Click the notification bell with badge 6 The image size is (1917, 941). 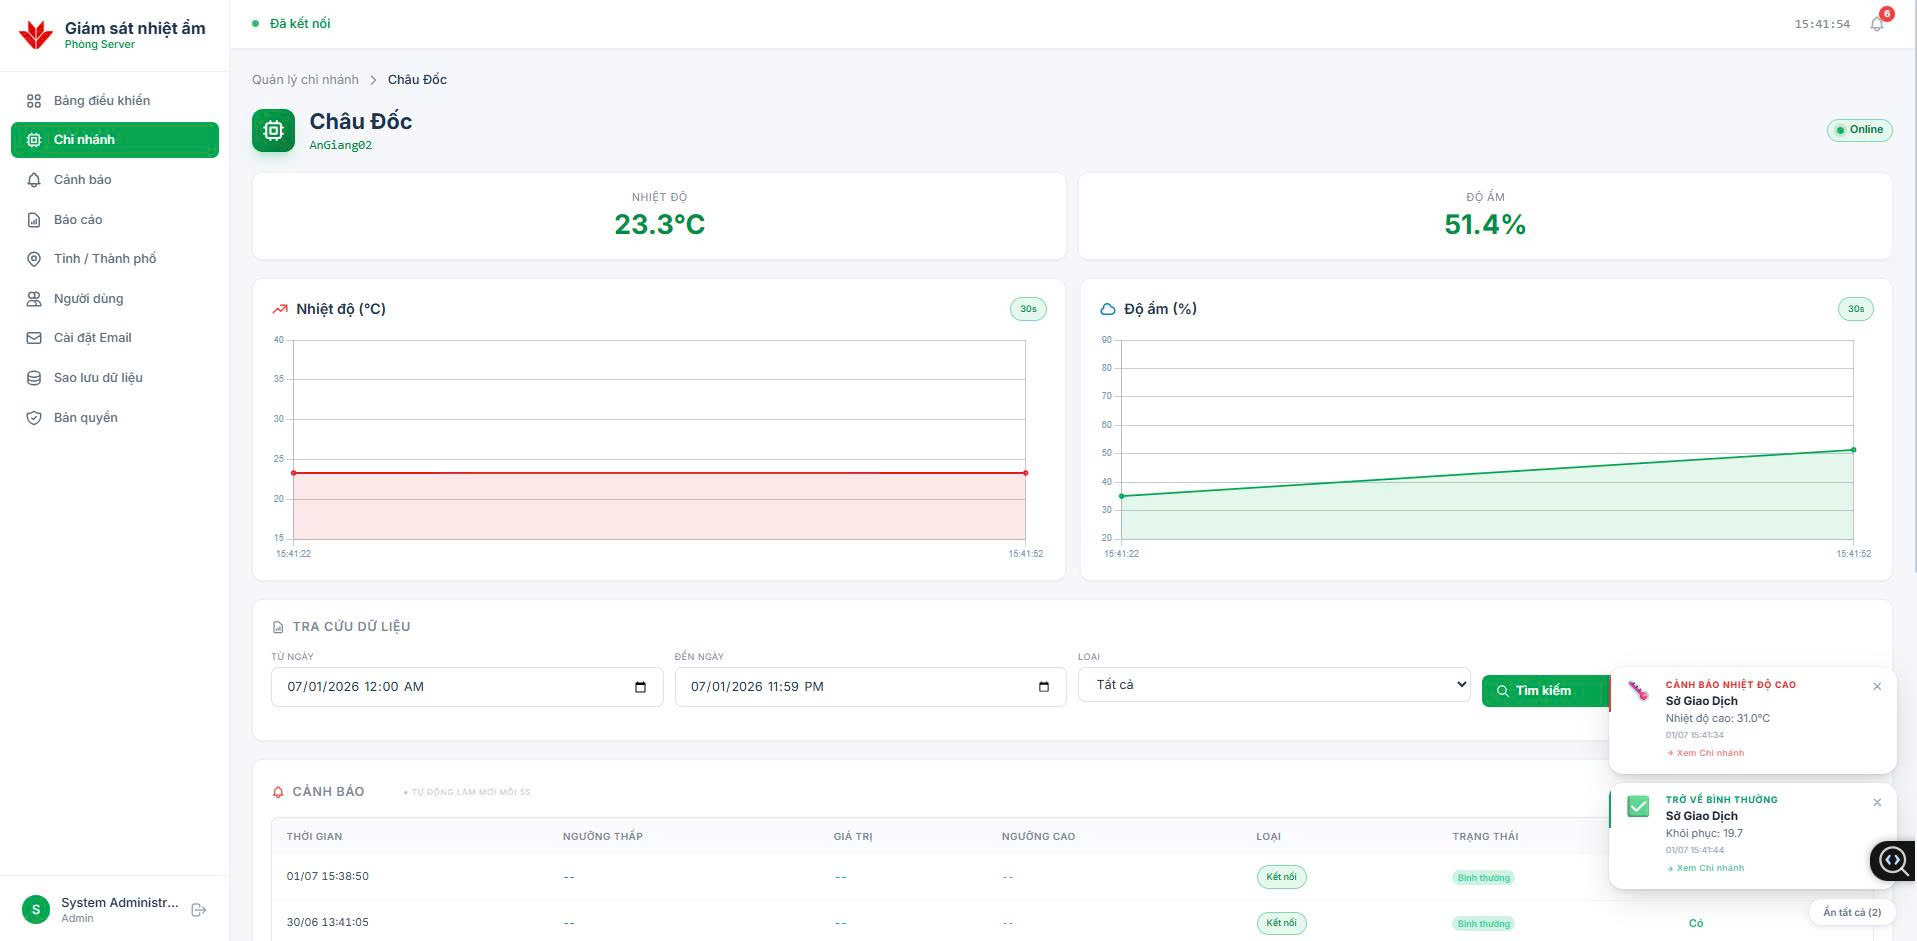pyautogui.click(x=1877, y=24)
